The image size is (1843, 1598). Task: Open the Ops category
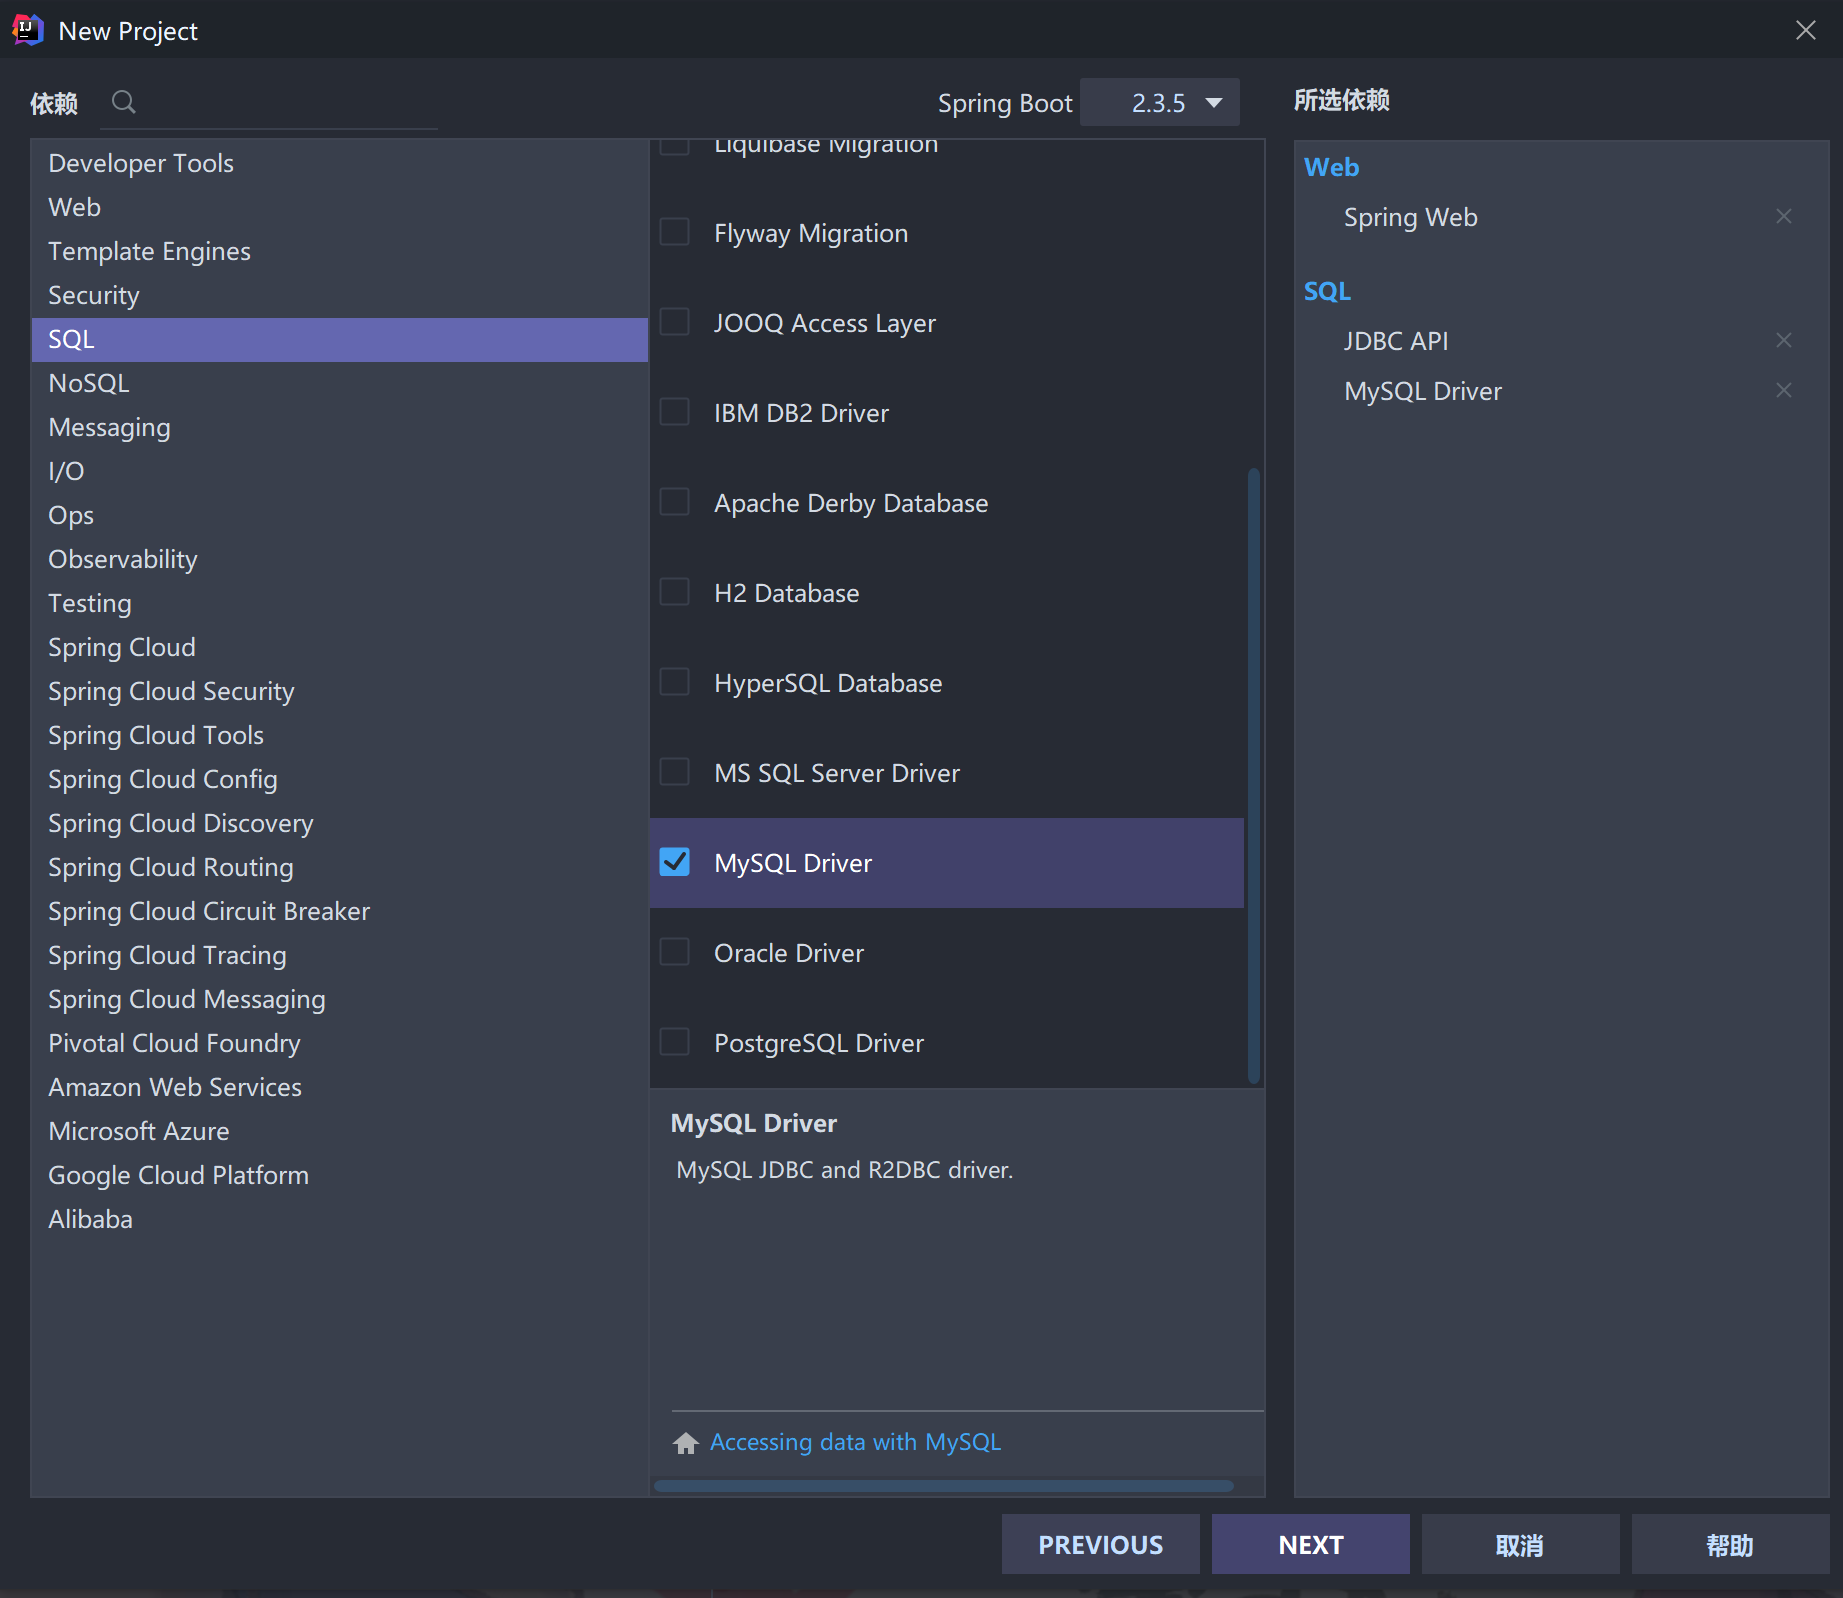(340, 515)
